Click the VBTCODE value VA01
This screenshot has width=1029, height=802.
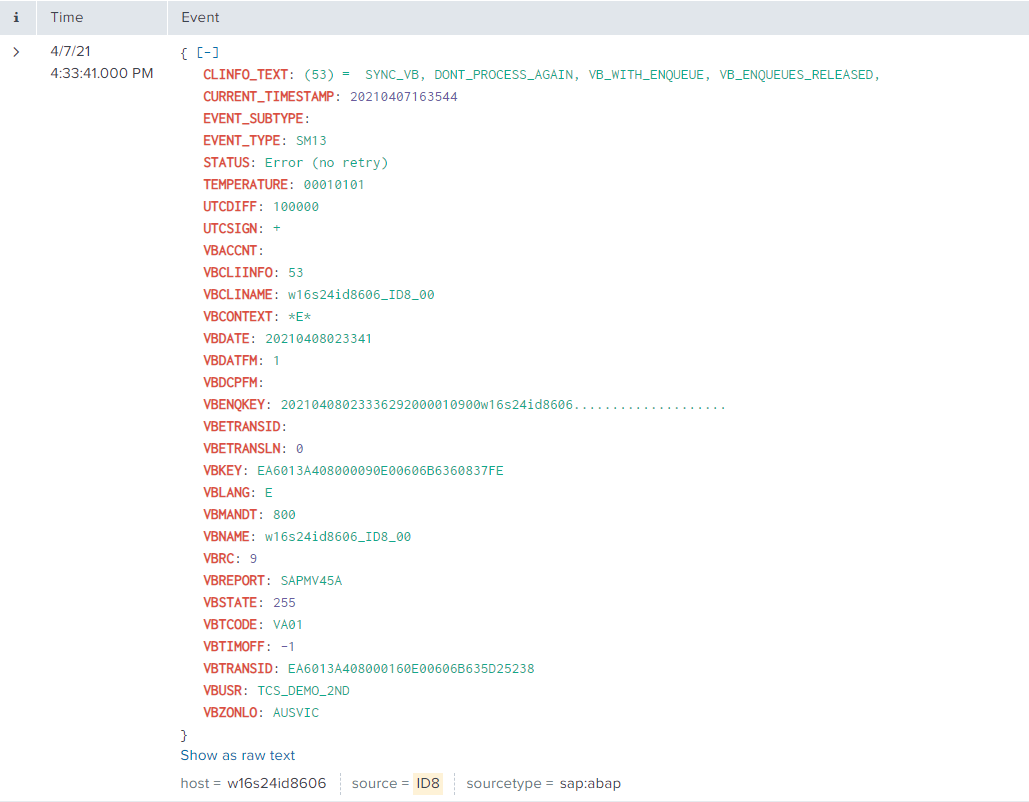(x=287, y=625)
